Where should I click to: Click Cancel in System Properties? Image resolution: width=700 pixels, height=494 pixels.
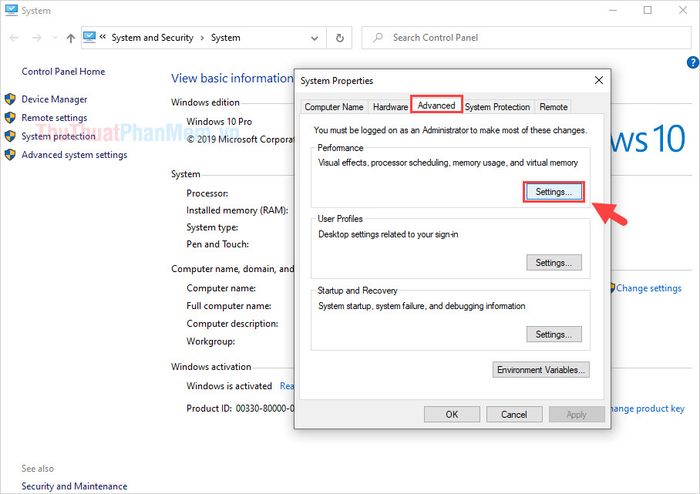[514, 415]
